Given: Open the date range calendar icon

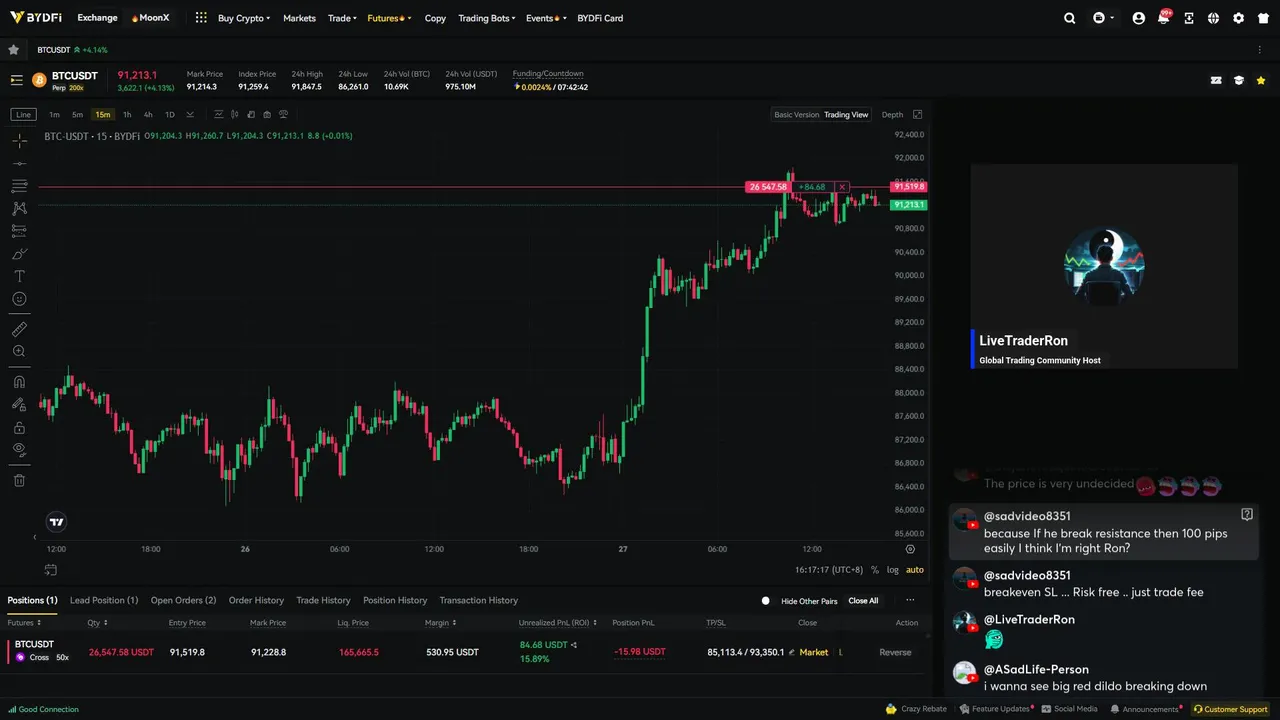Looking at the screenshot, I should (x=50, y=570).
